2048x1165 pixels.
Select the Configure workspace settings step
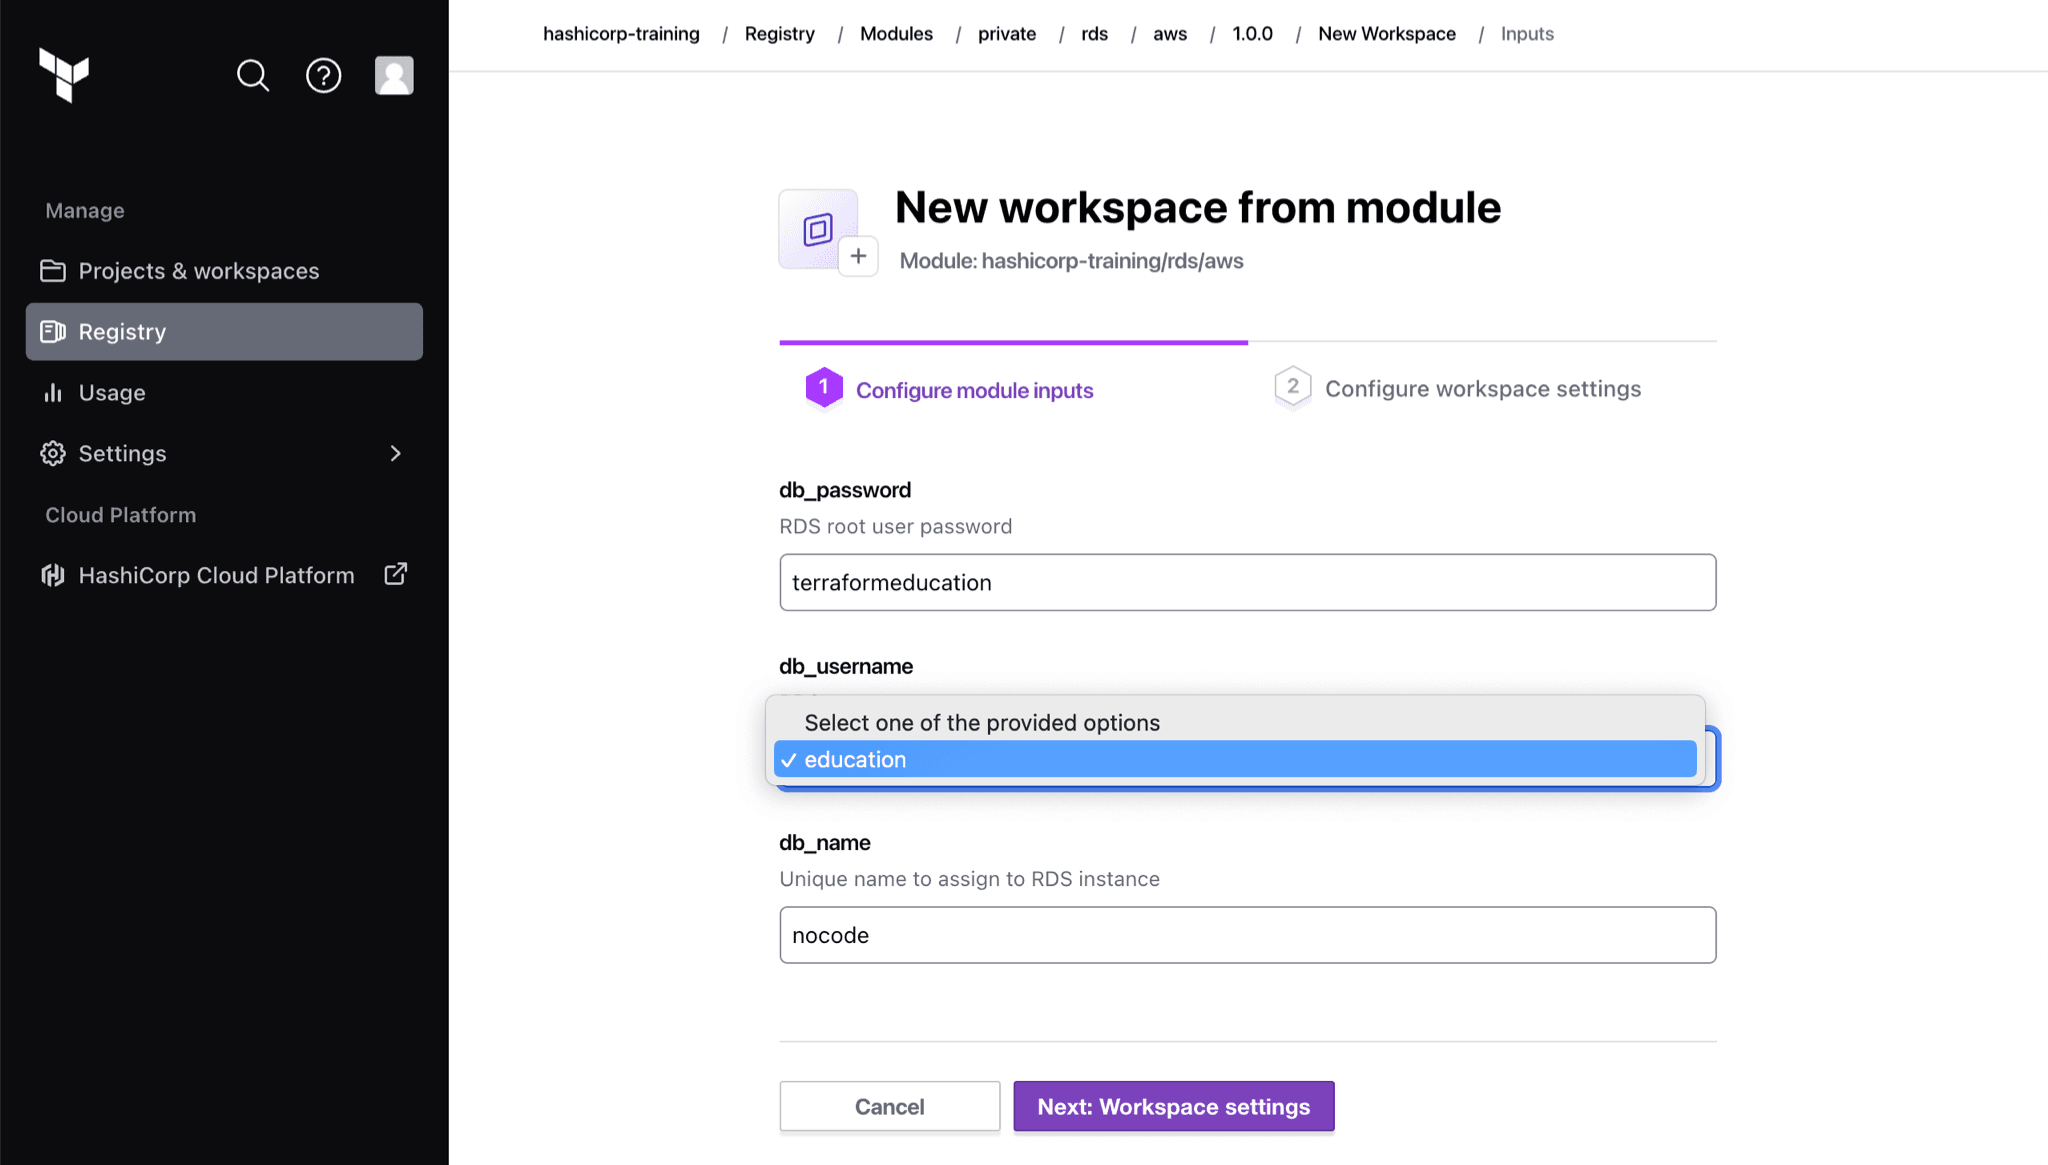click(1483, 389)
